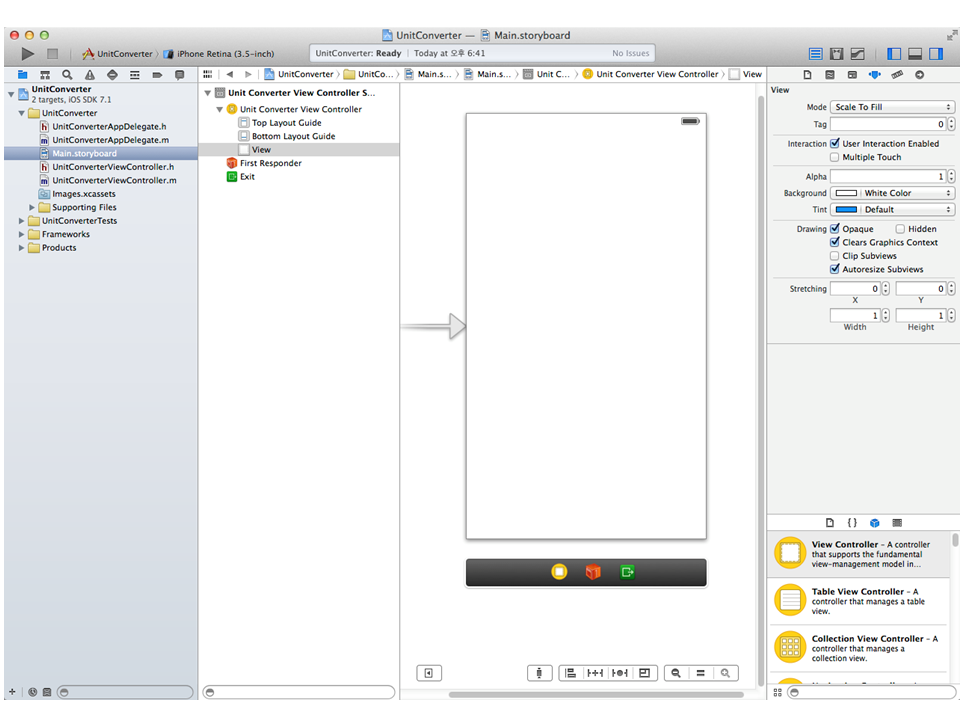The width and height of the screenshot is (960, 720).
Task: Hide the document outline sidebar
Action: (x=428, y=673)
